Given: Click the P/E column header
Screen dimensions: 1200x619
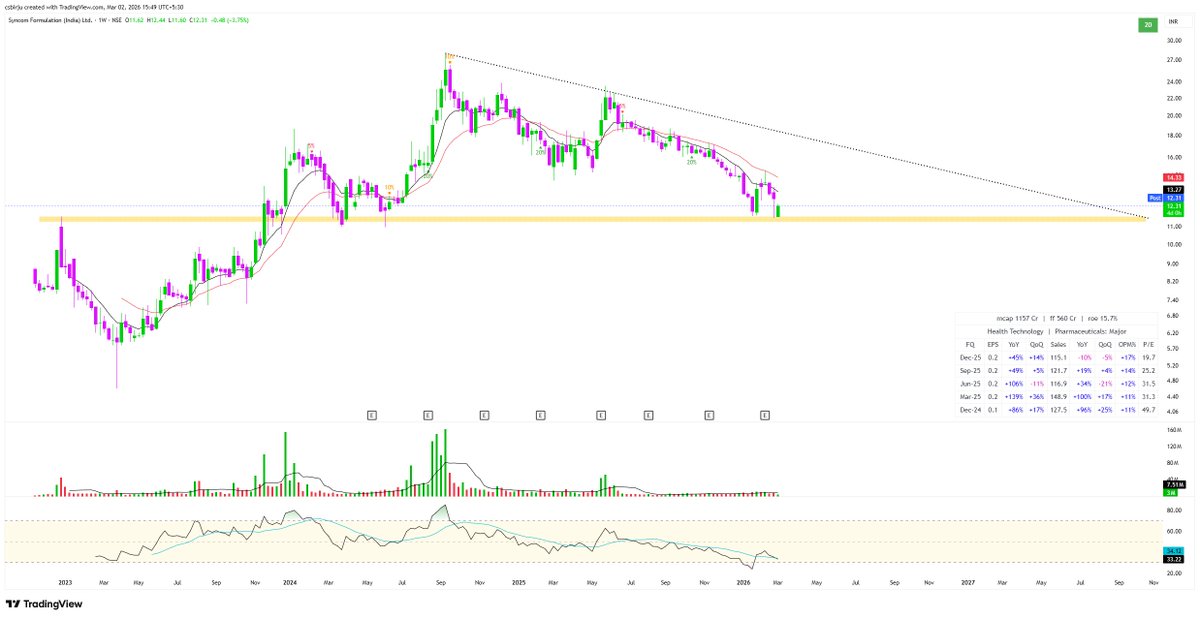Looking at the screenshot, I should [x=1148, y=345].
